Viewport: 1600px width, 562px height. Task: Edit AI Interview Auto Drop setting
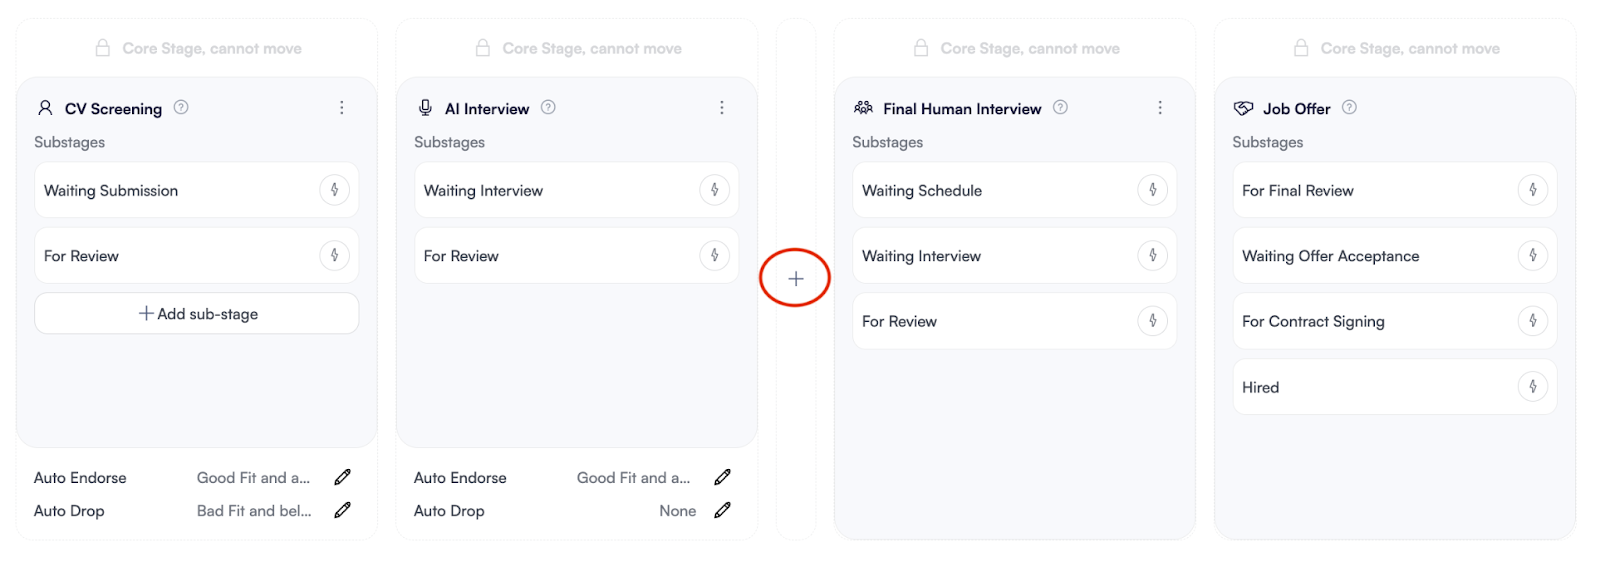(x=722, y=511)
